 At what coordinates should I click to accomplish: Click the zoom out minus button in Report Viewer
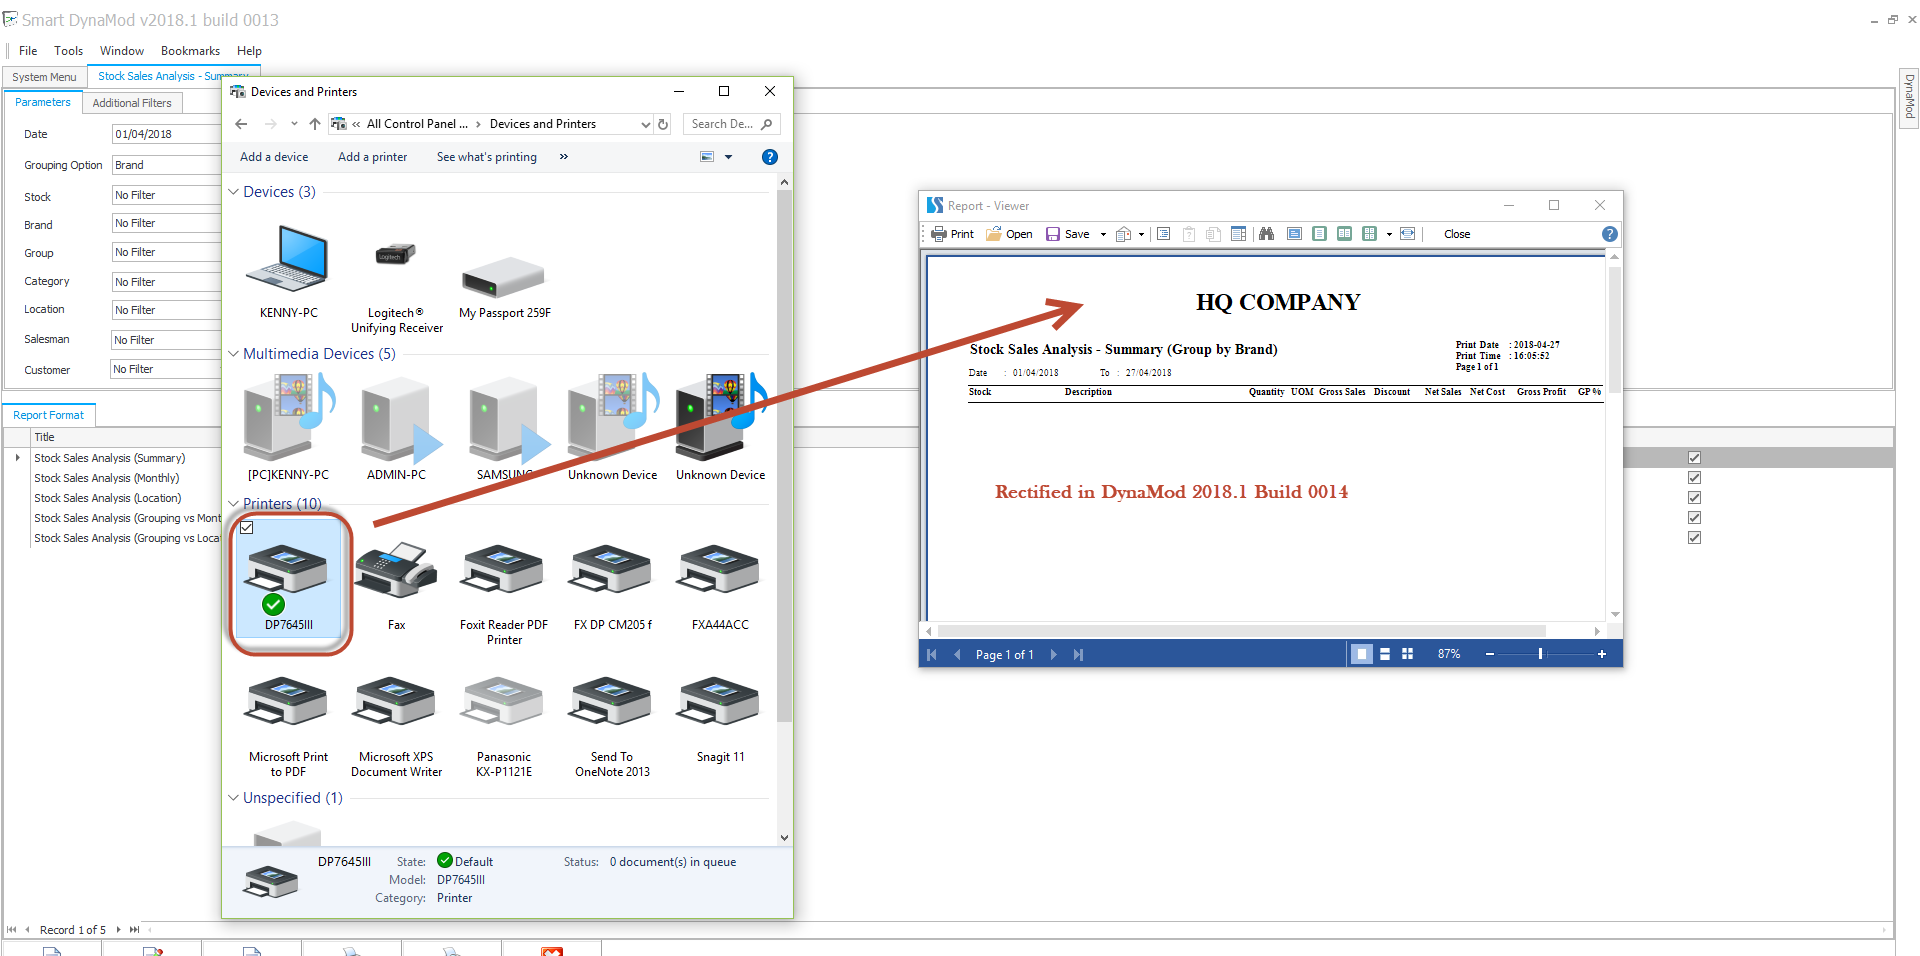click(x=1490, y=654)
